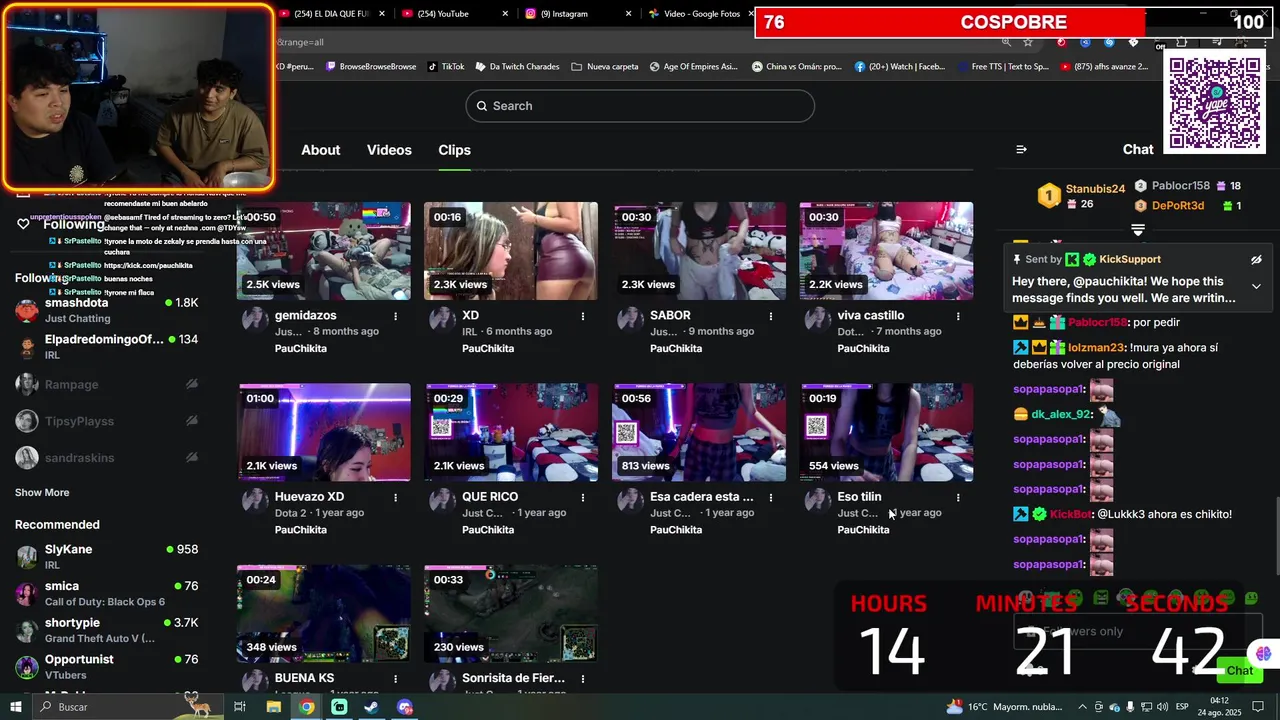Play the BUENA KS clip thumbnail
Viewport: 1280px width, 720px height.
pos(323,613)
